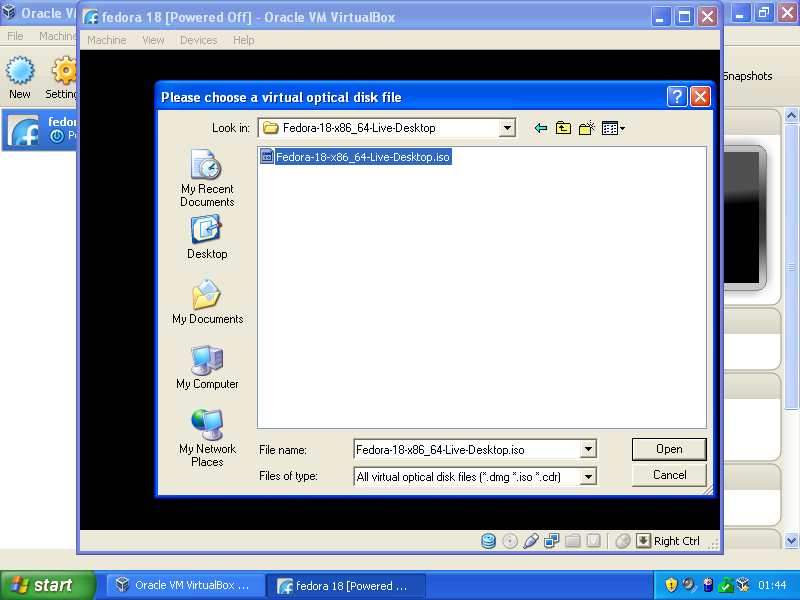Expand the Look in folder dropdown
This screenshot has height=600, width=800.
coord(507,128)
